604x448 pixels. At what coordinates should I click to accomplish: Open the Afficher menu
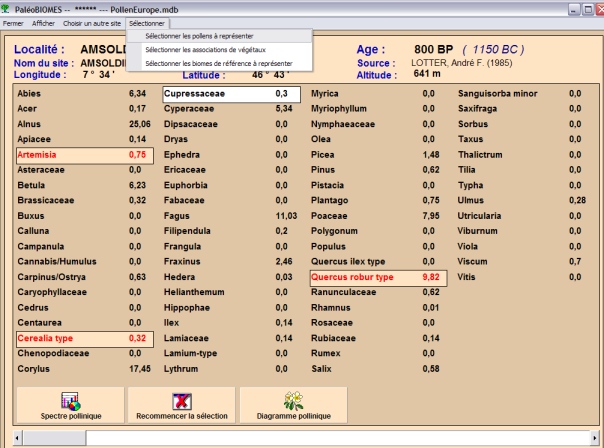pyautogui.click(x=43, y=22)
